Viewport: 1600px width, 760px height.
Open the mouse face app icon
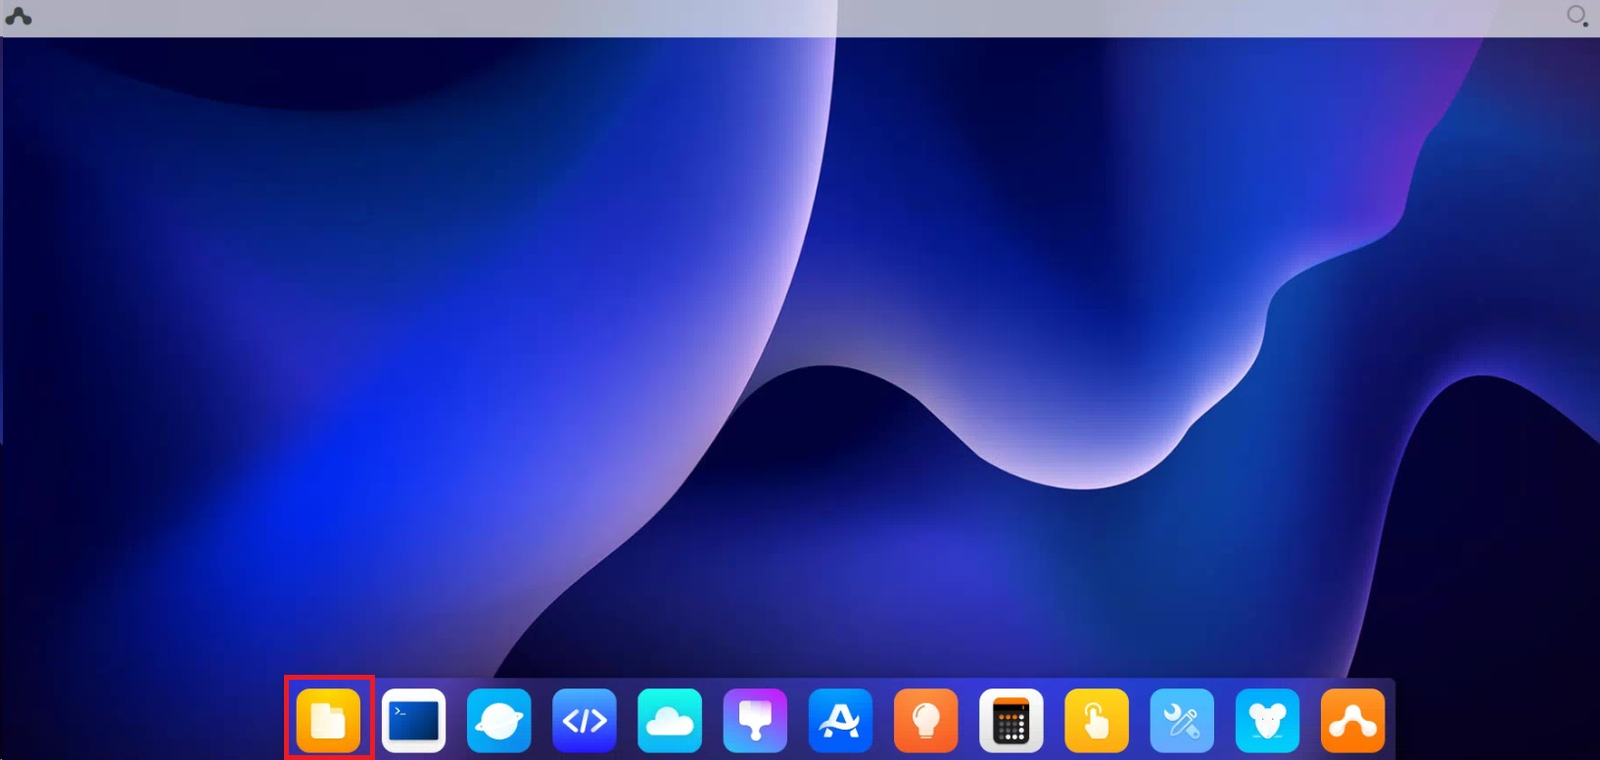coord(1267,720)
